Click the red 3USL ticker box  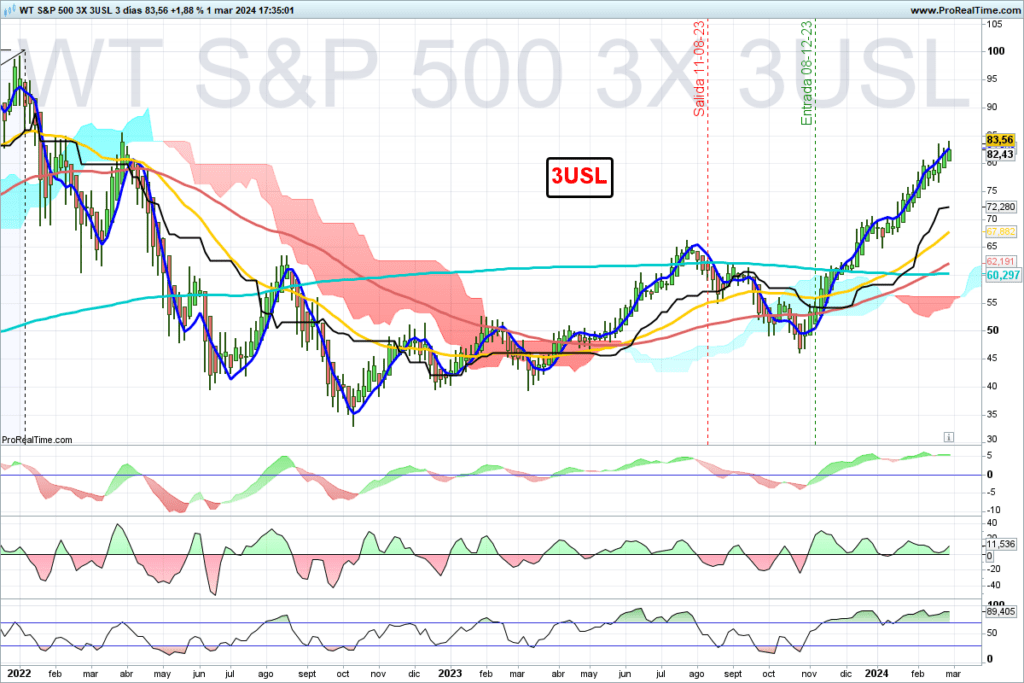pos(579,177)
